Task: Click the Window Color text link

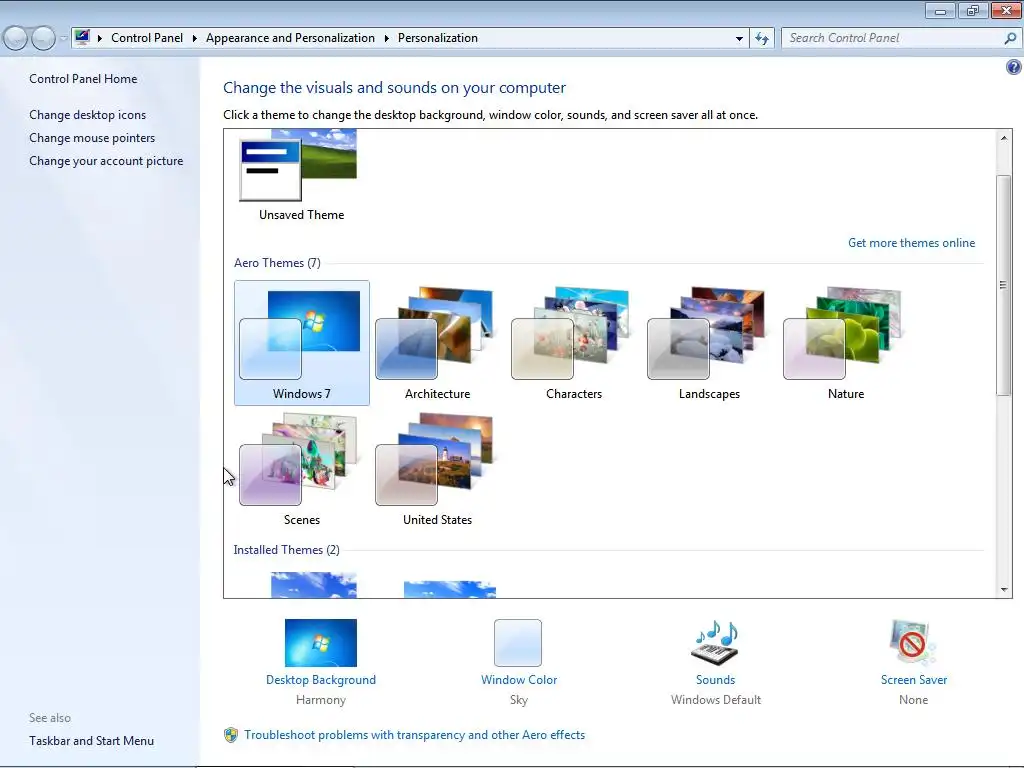Action: click(x=519, y=680)
